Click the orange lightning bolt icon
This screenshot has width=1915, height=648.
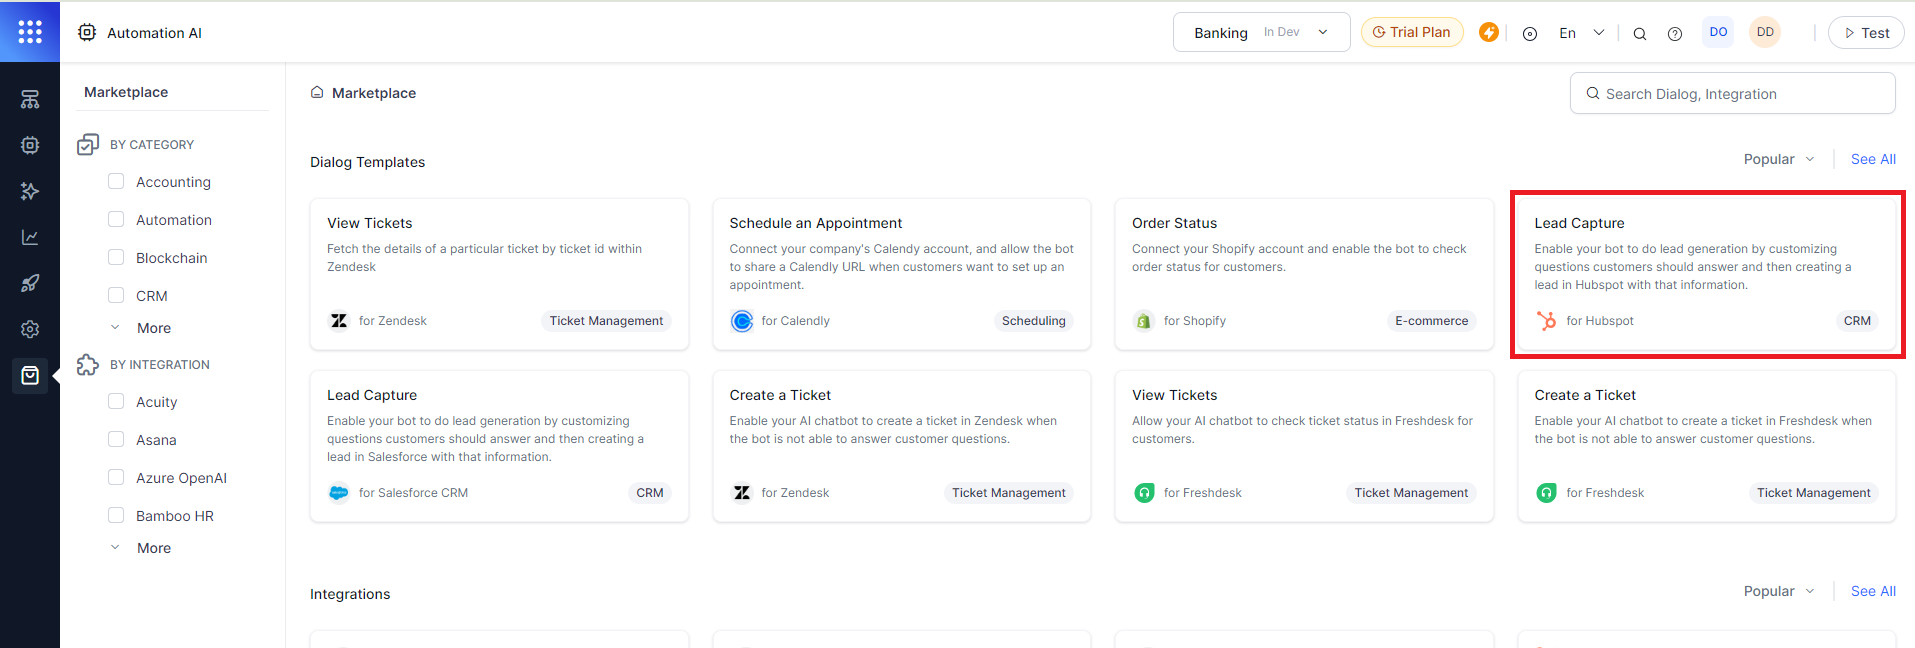tap(1488, 32)
